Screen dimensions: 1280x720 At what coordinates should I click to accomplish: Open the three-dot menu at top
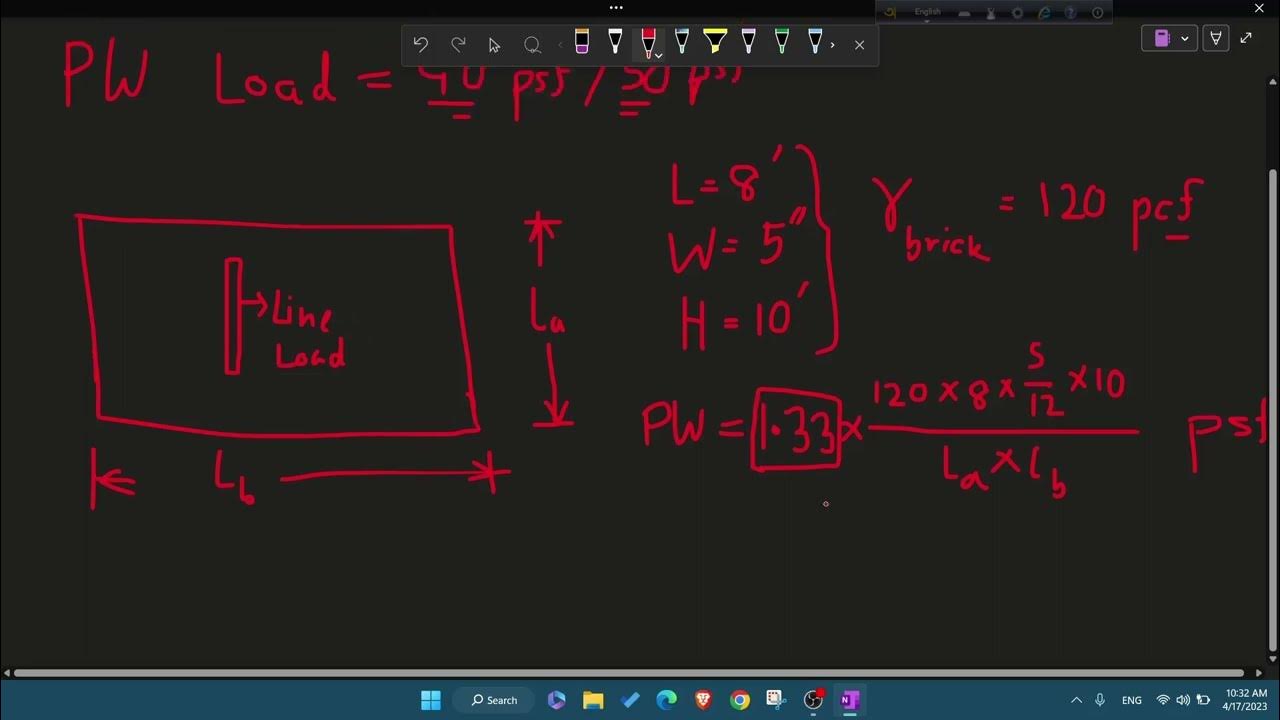pos(616,8)
